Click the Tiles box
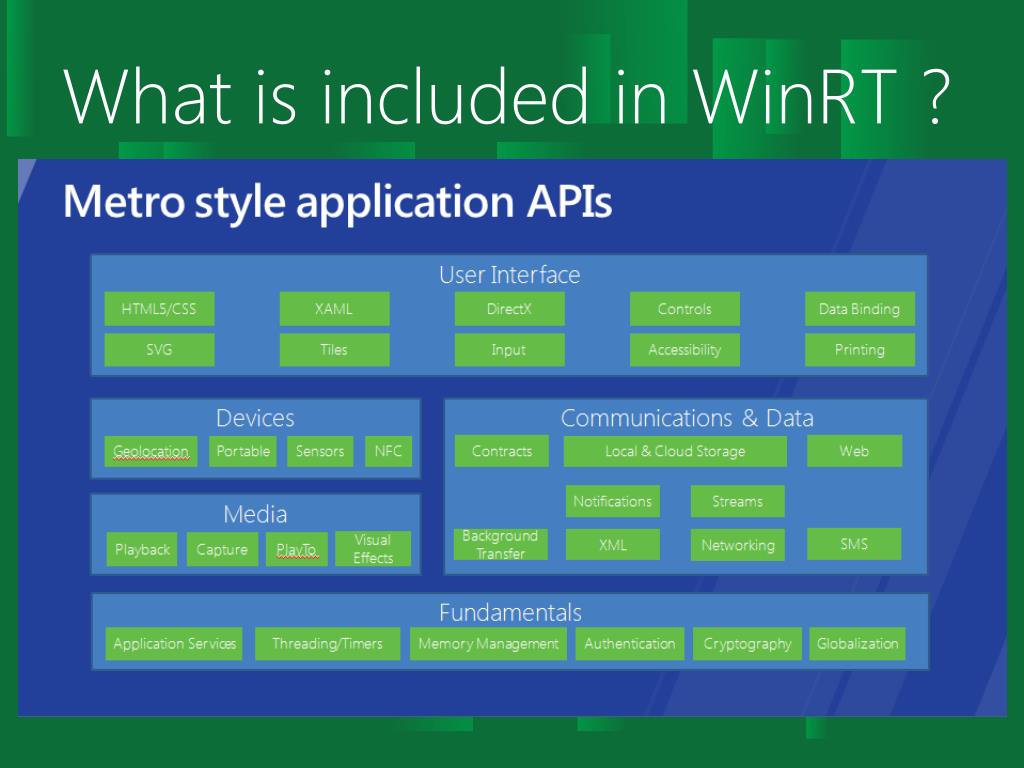Image resolution: width=1024 pixels, height=768 pixels. coord(334,349)
